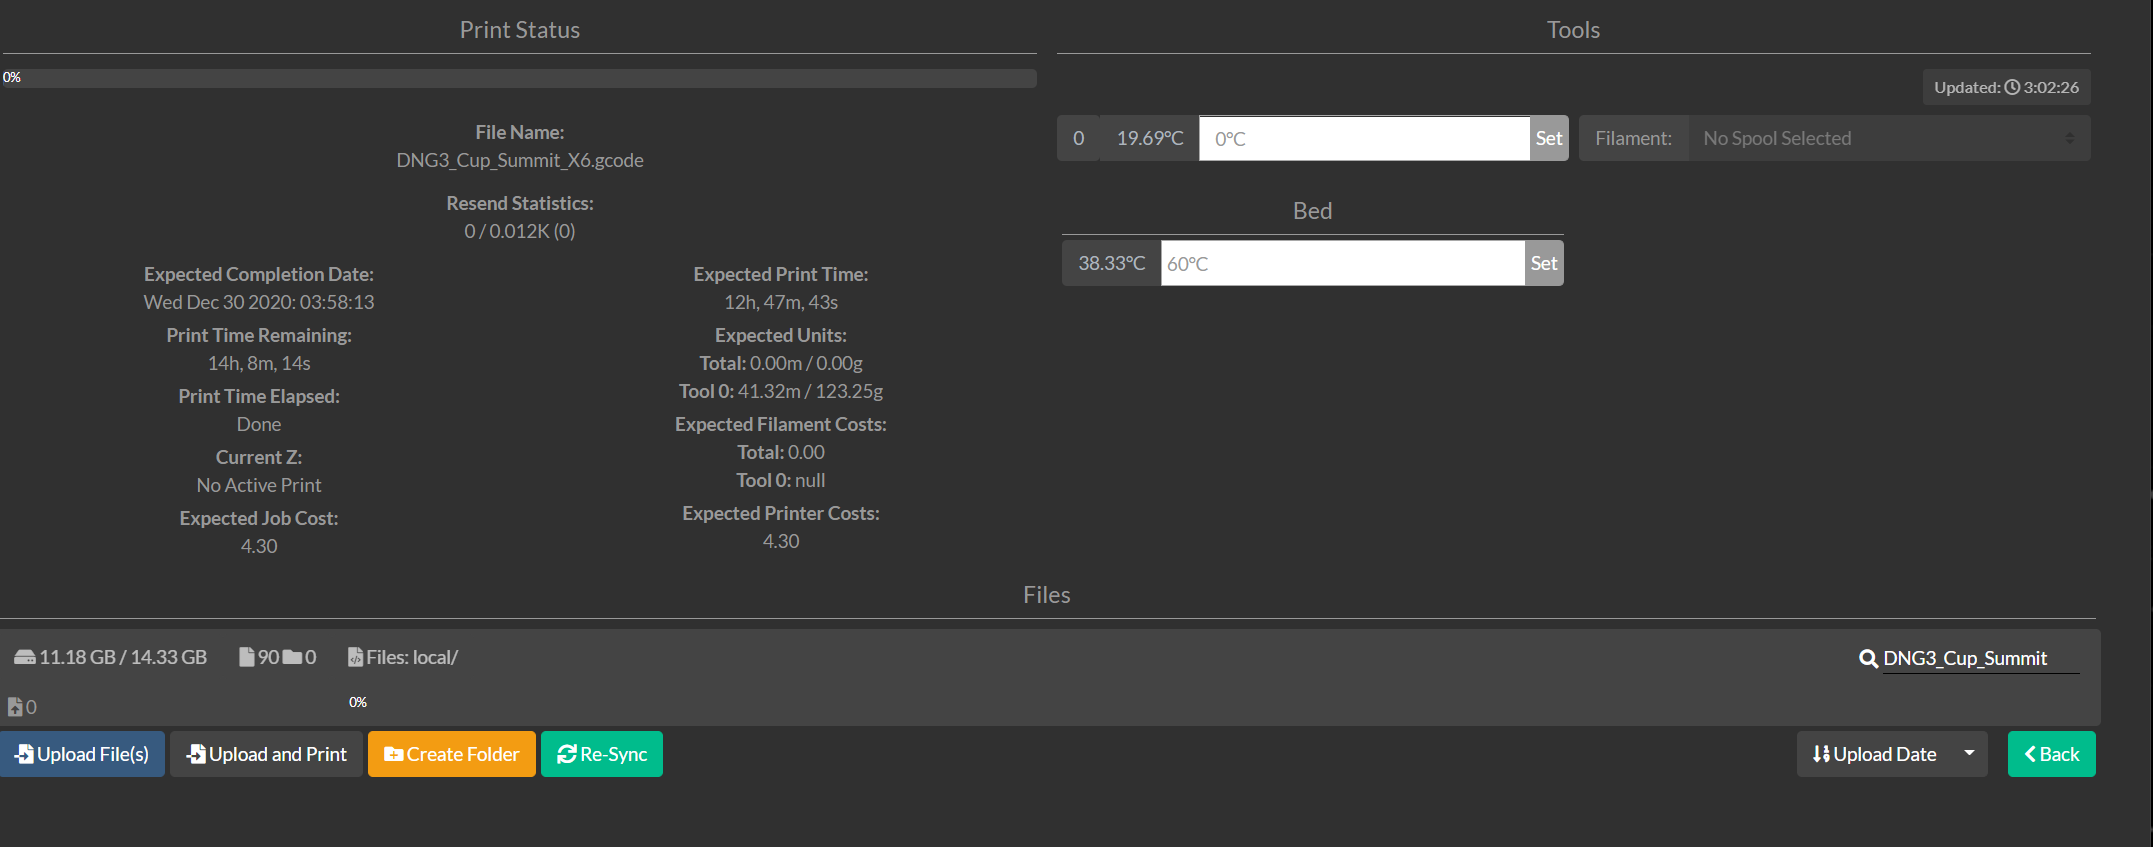Click the tool number 0 label

pyautogui.click(x=1078, y=138)
